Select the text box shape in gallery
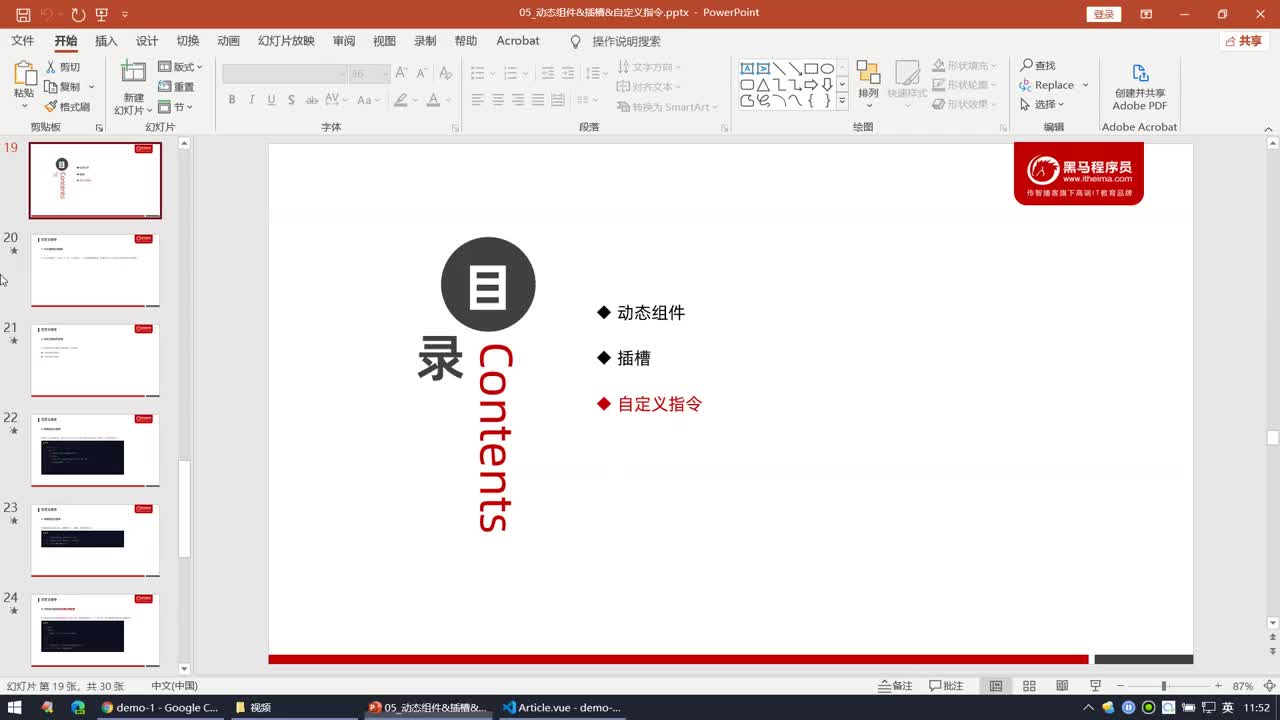 pyautogui.click(x=747, y=69)
